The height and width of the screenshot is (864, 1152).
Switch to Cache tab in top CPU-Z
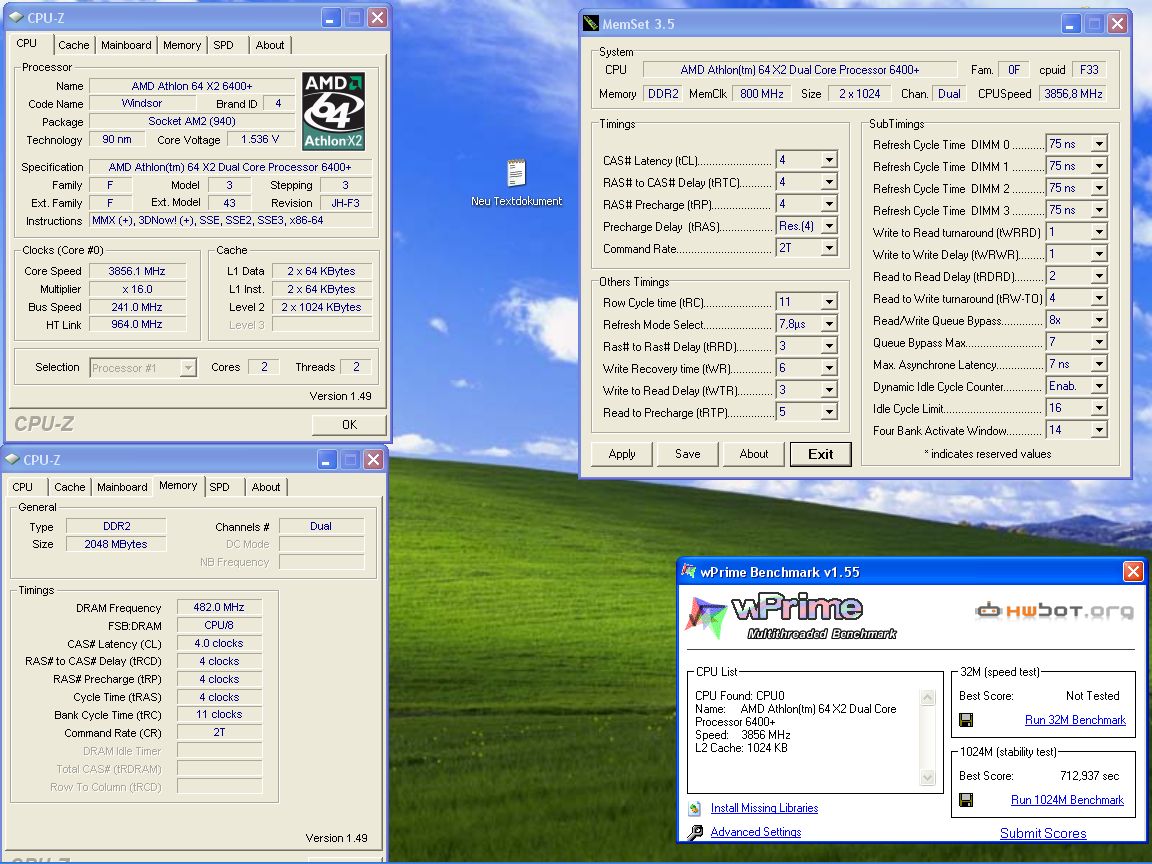tap(73, 45)
